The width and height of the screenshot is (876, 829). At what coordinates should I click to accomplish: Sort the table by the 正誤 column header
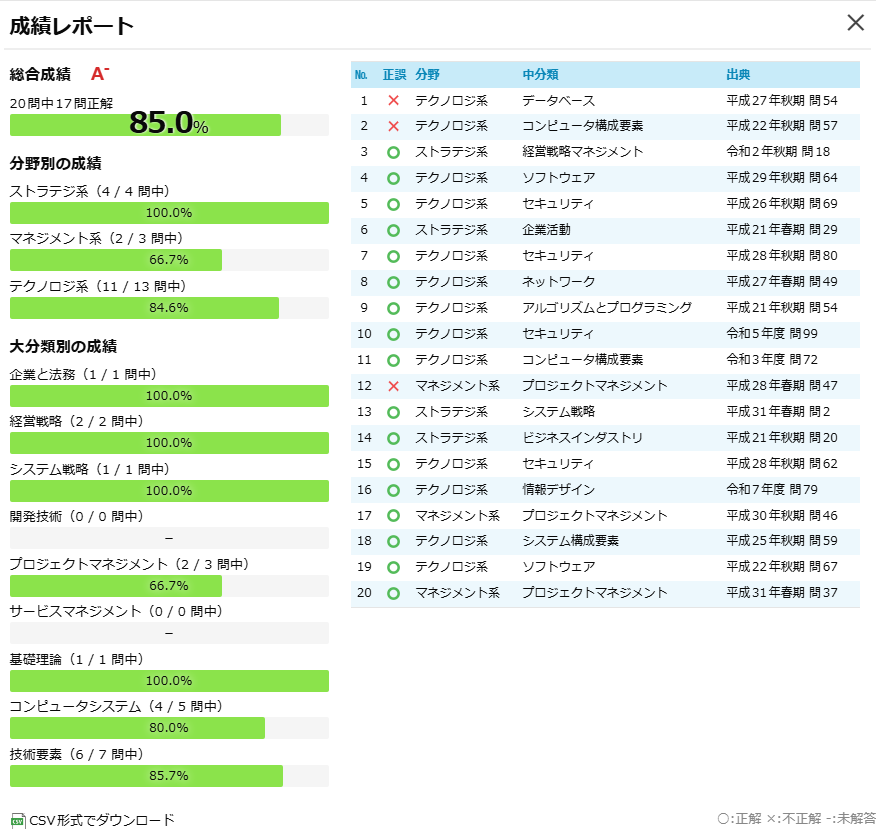point(395,74)
